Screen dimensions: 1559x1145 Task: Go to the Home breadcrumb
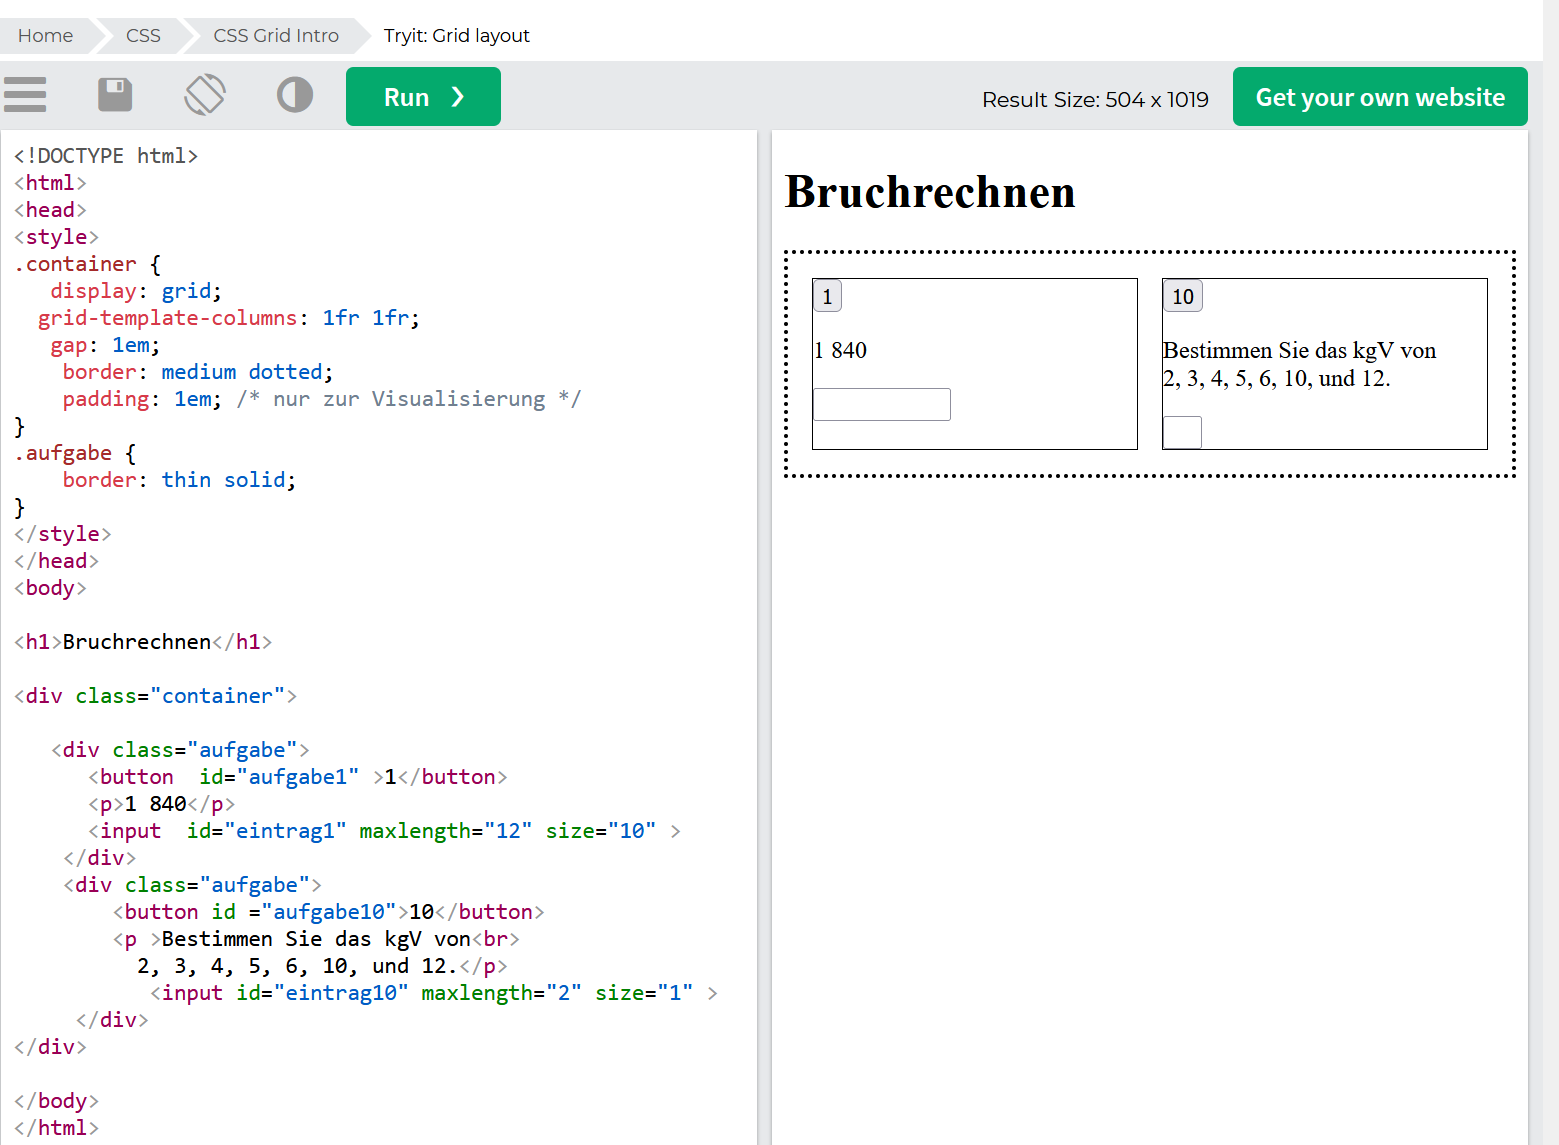(45, 36)
